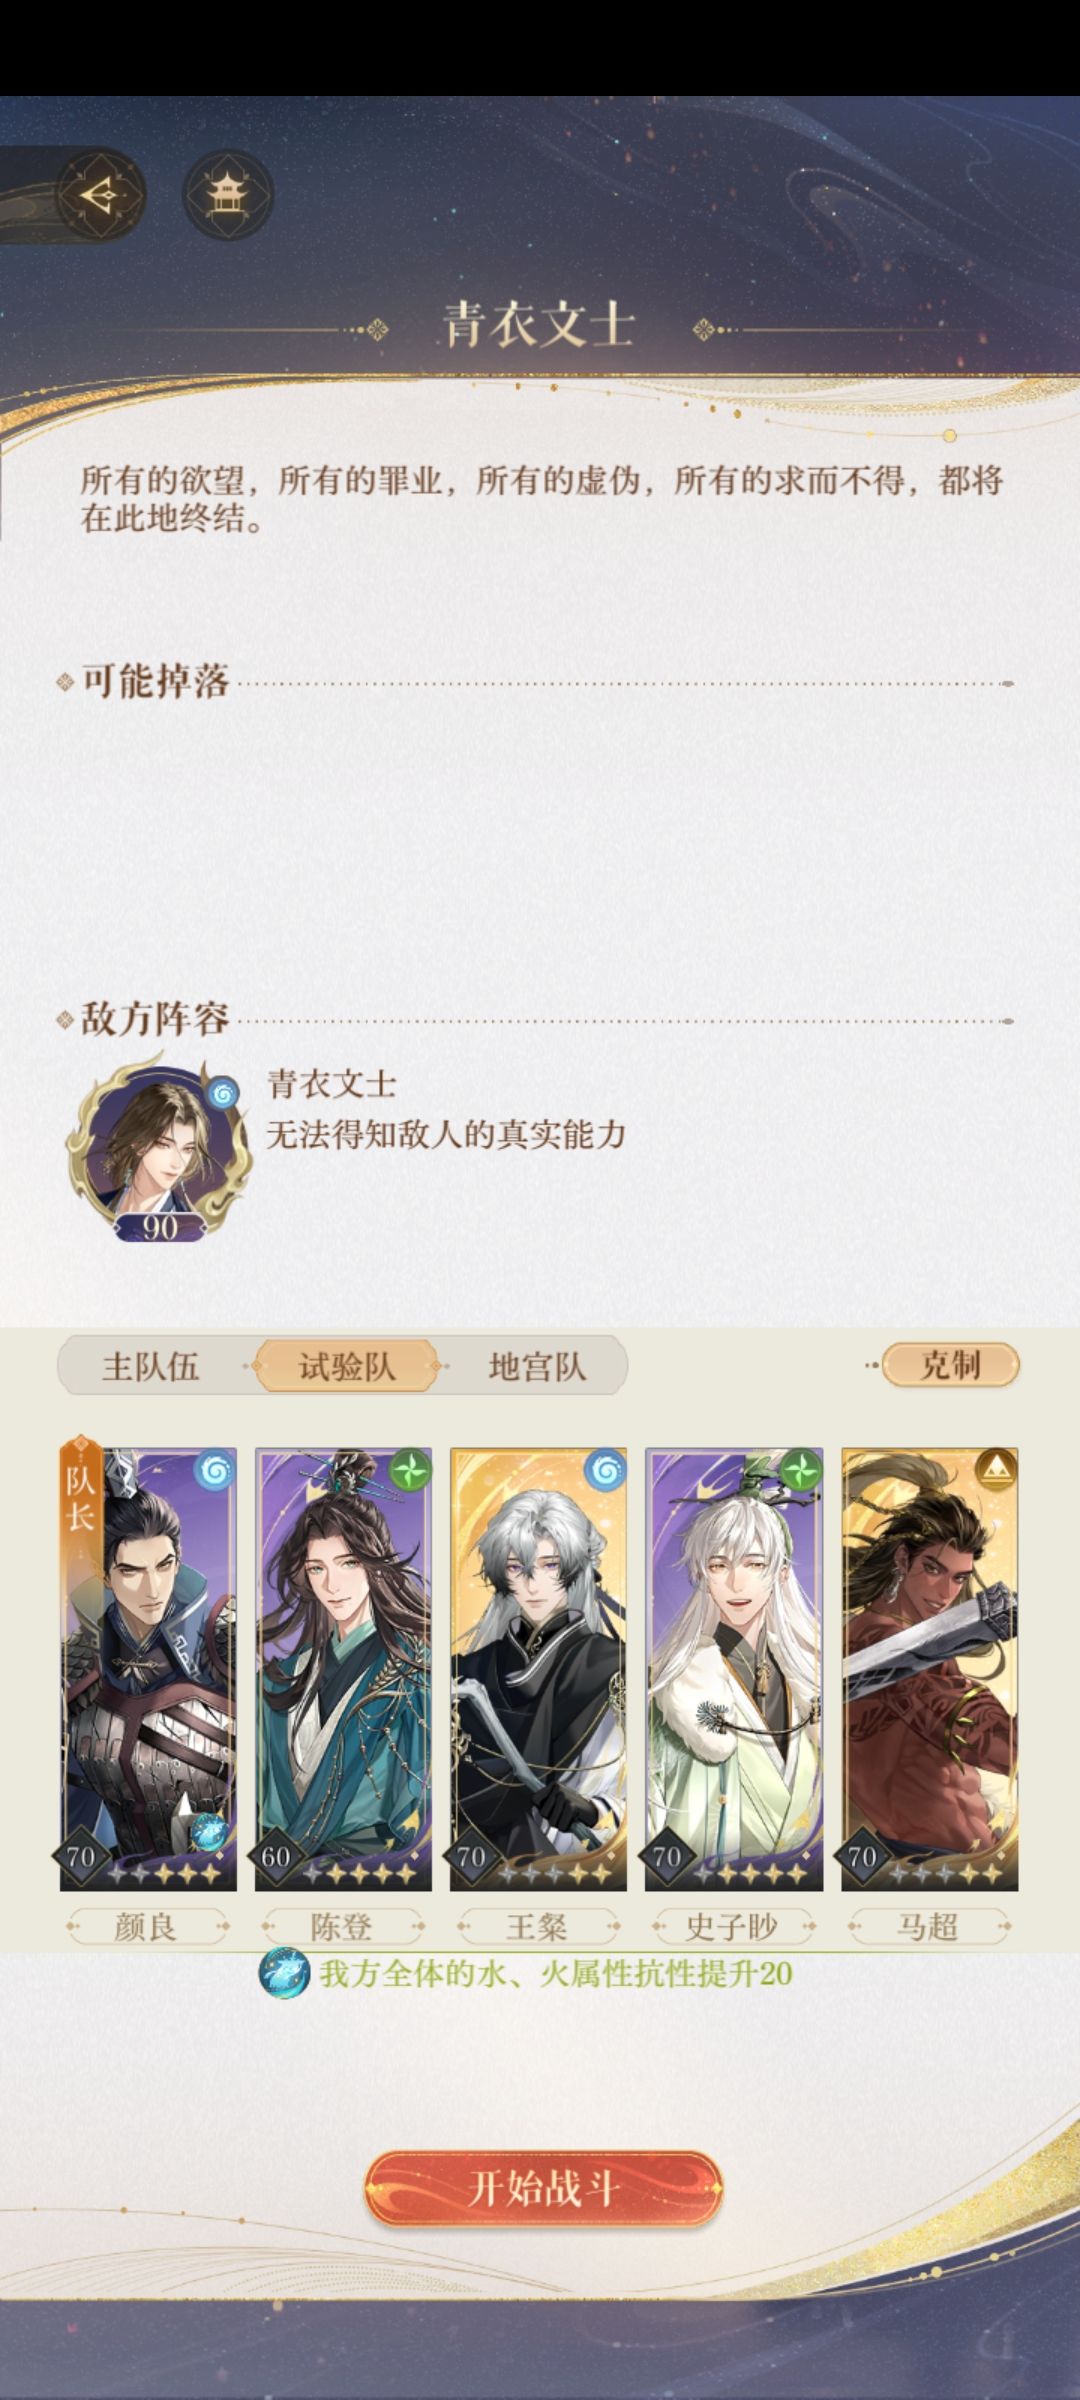Image resolution: width=1080 pixels, height=2400 pixels.
Task: Start battle with 开始战斗 button
Action: pyautogui.click(x=542, y=2190)
